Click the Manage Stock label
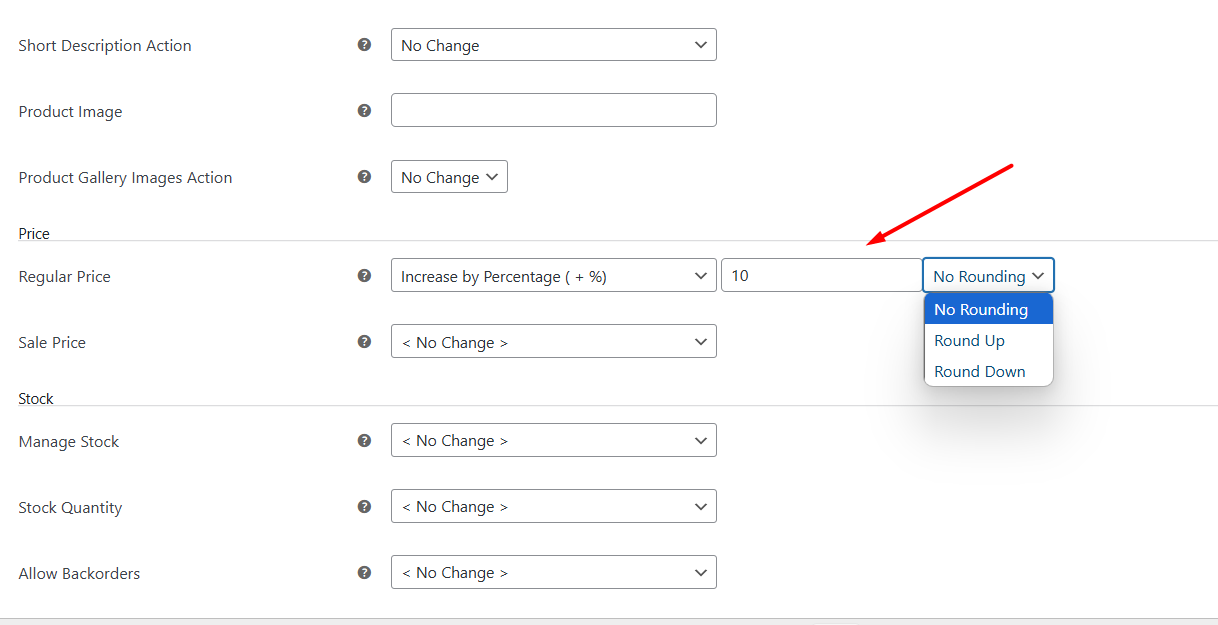Viewport: 1218px width, 625px height. [x=69, y=442]
